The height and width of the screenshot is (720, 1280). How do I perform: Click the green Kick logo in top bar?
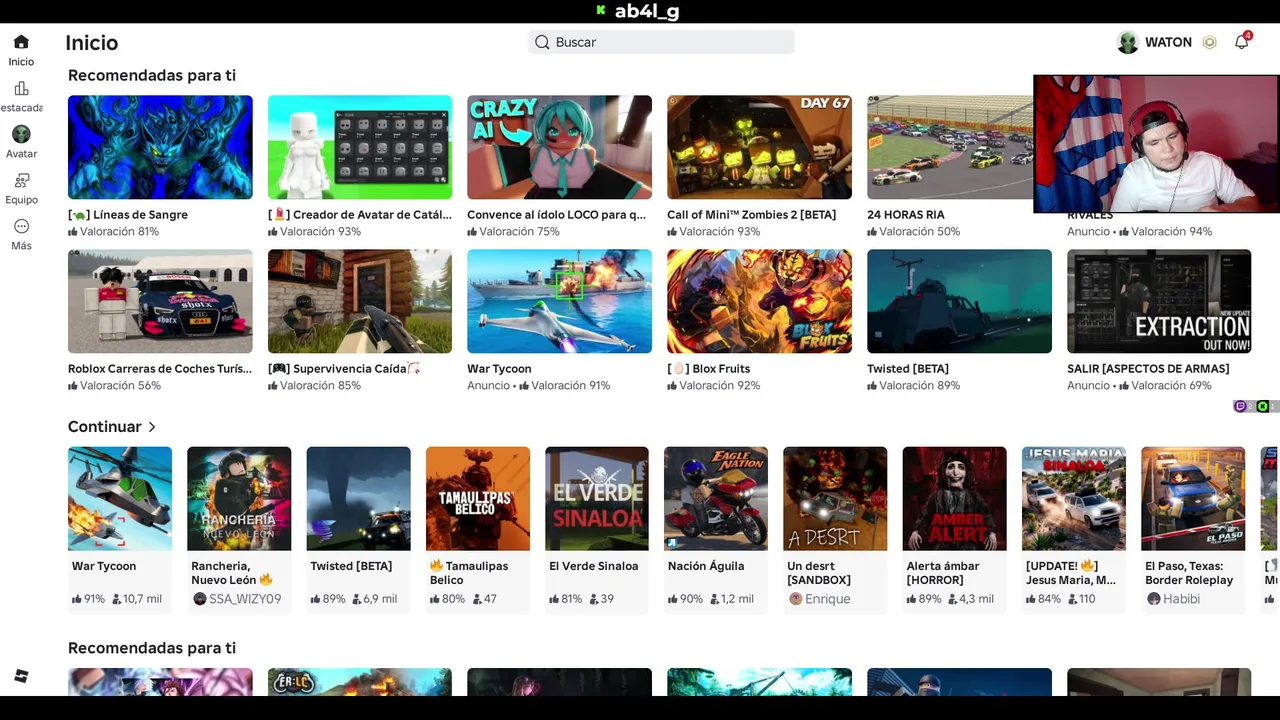[x=600, y=11]
